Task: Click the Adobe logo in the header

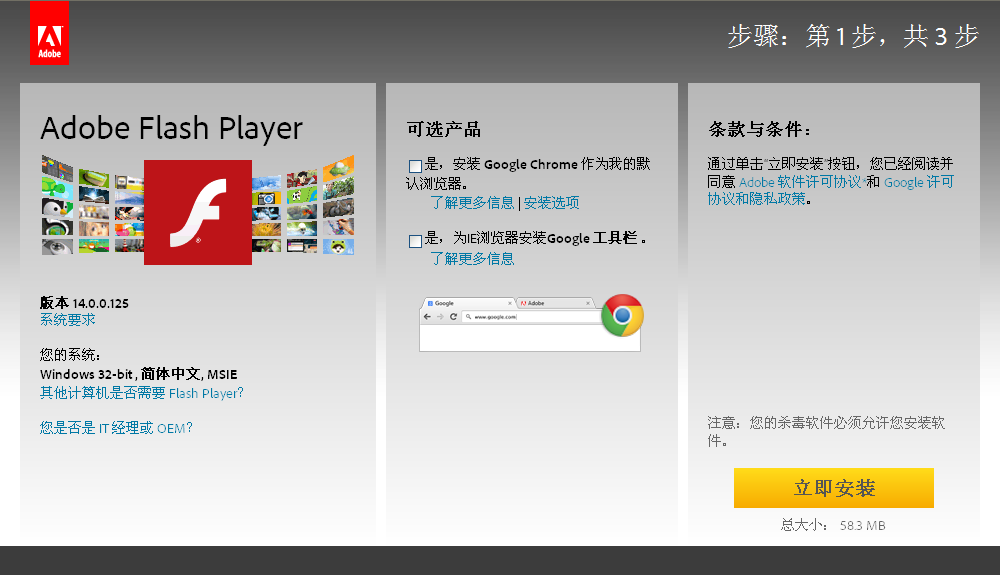Action: (x=49, y=33)
